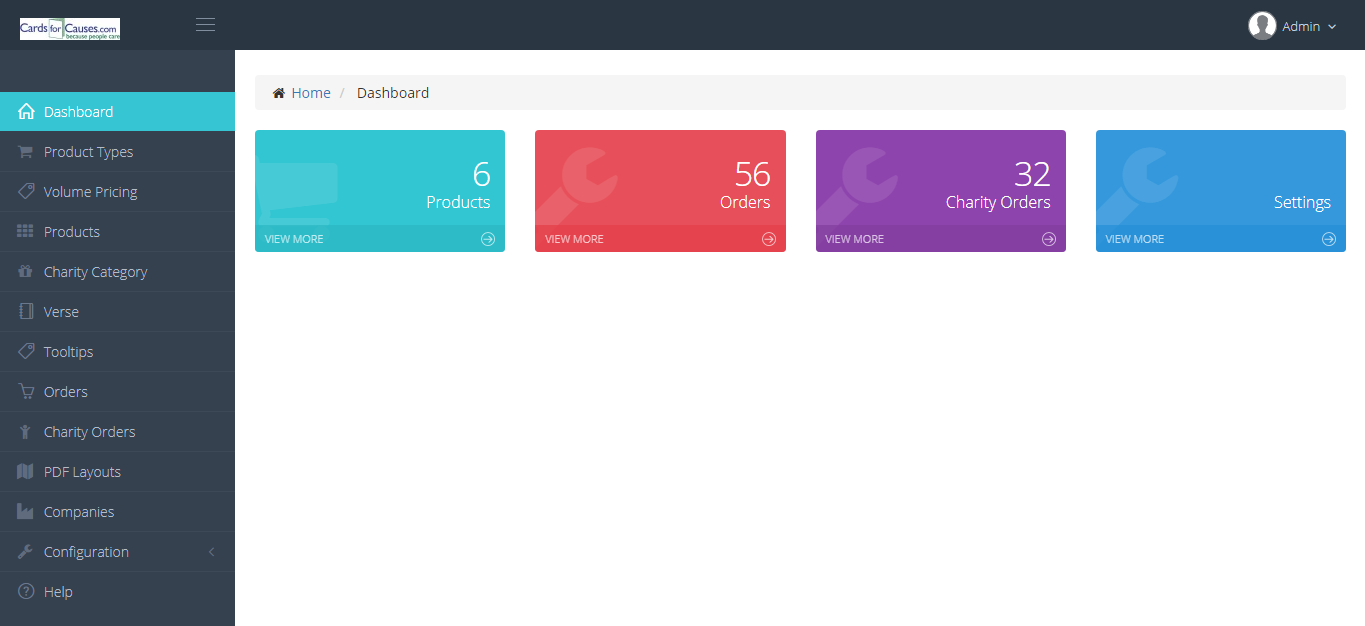The image size is (1365, 626).
Task: Click the Help question mark icon
Action: point(26,591)
